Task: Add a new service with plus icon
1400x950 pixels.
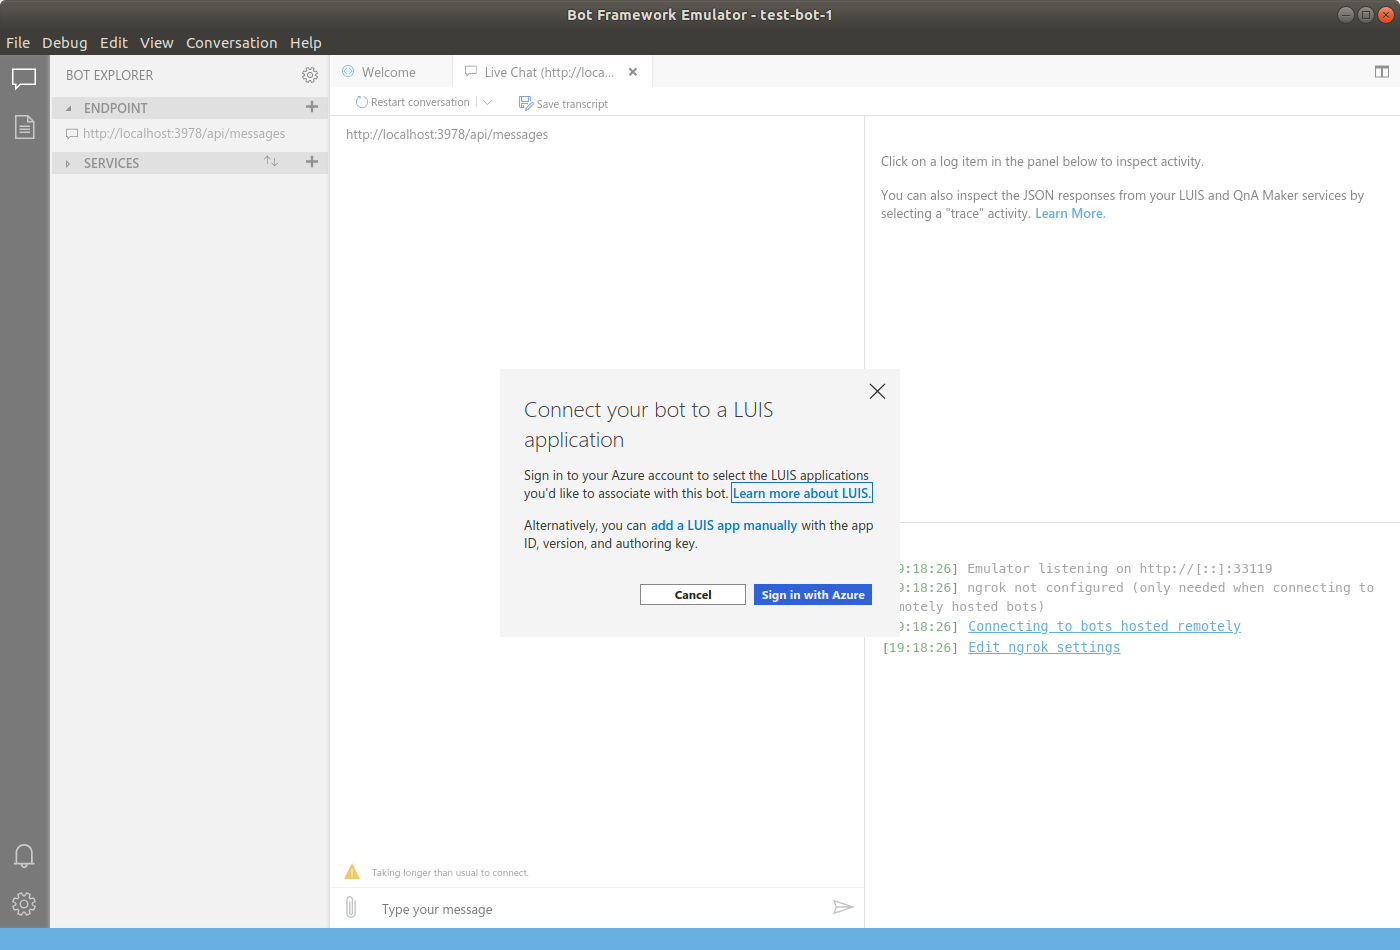Action: (312, 162)
